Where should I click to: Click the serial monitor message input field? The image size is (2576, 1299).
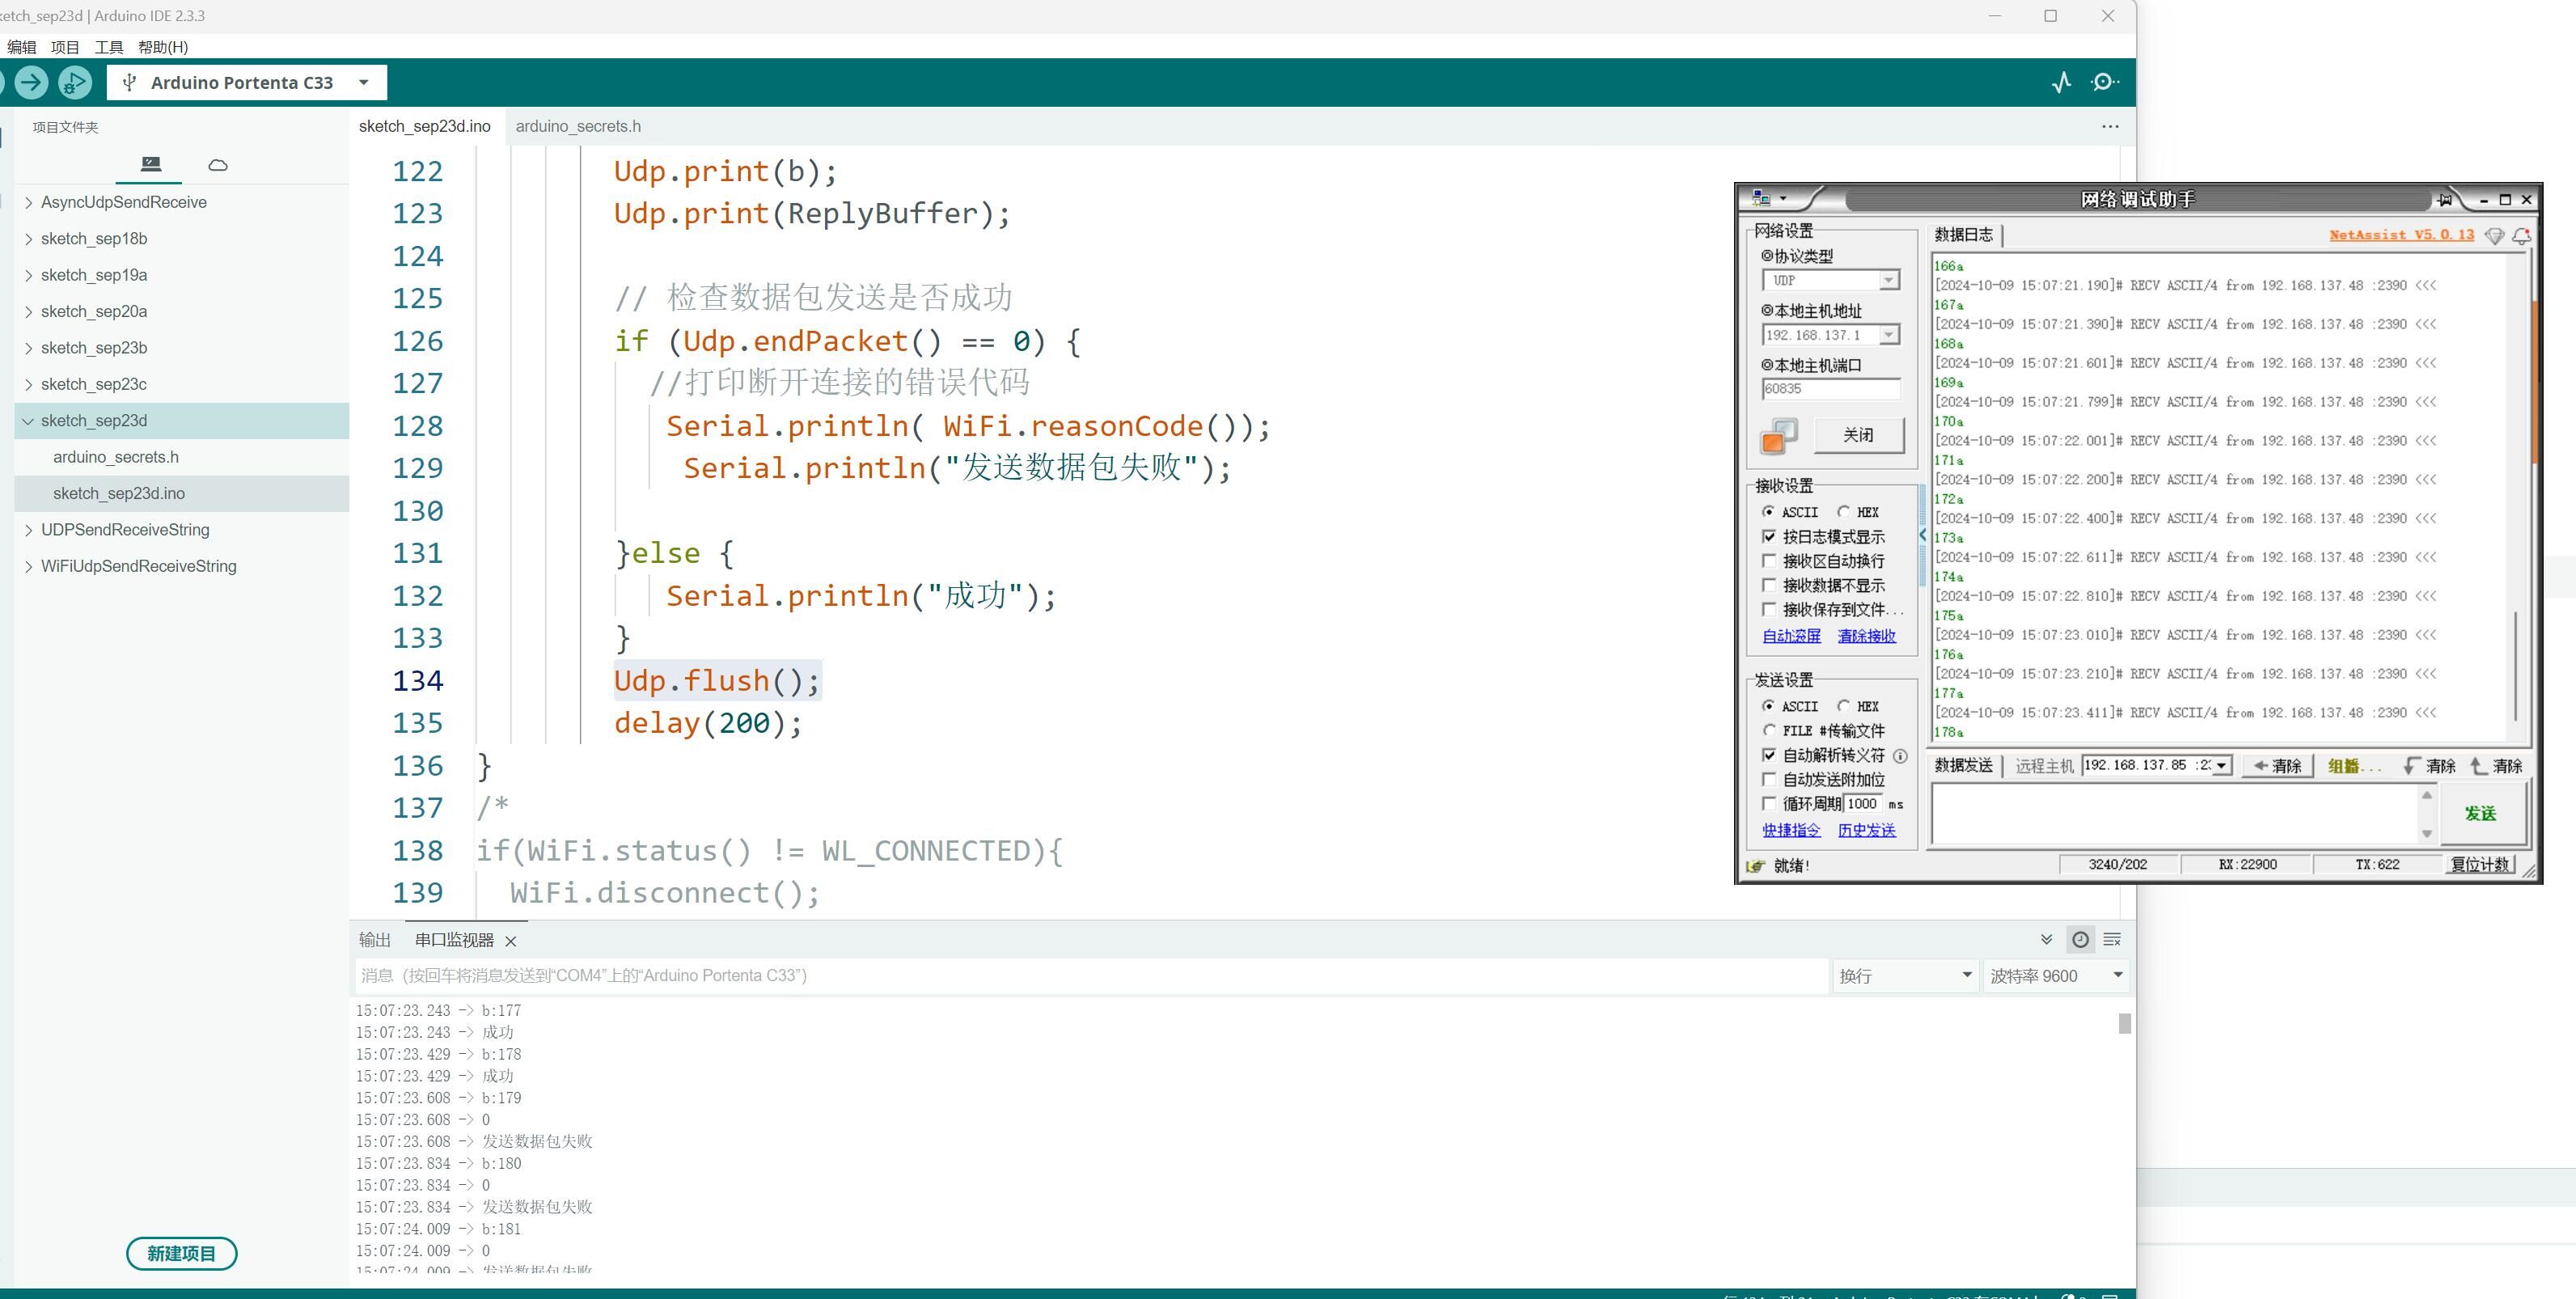[x=1091, y=976]
